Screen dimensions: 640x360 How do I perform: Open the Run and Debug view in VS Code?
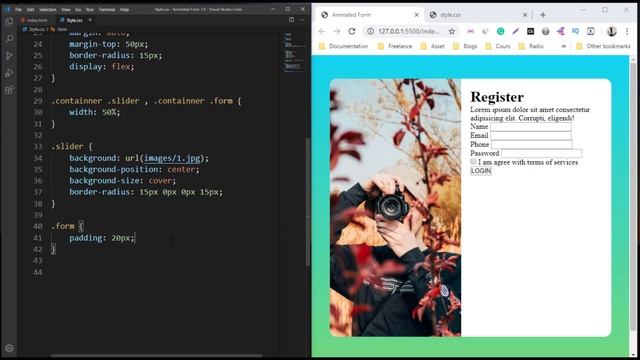9,73
